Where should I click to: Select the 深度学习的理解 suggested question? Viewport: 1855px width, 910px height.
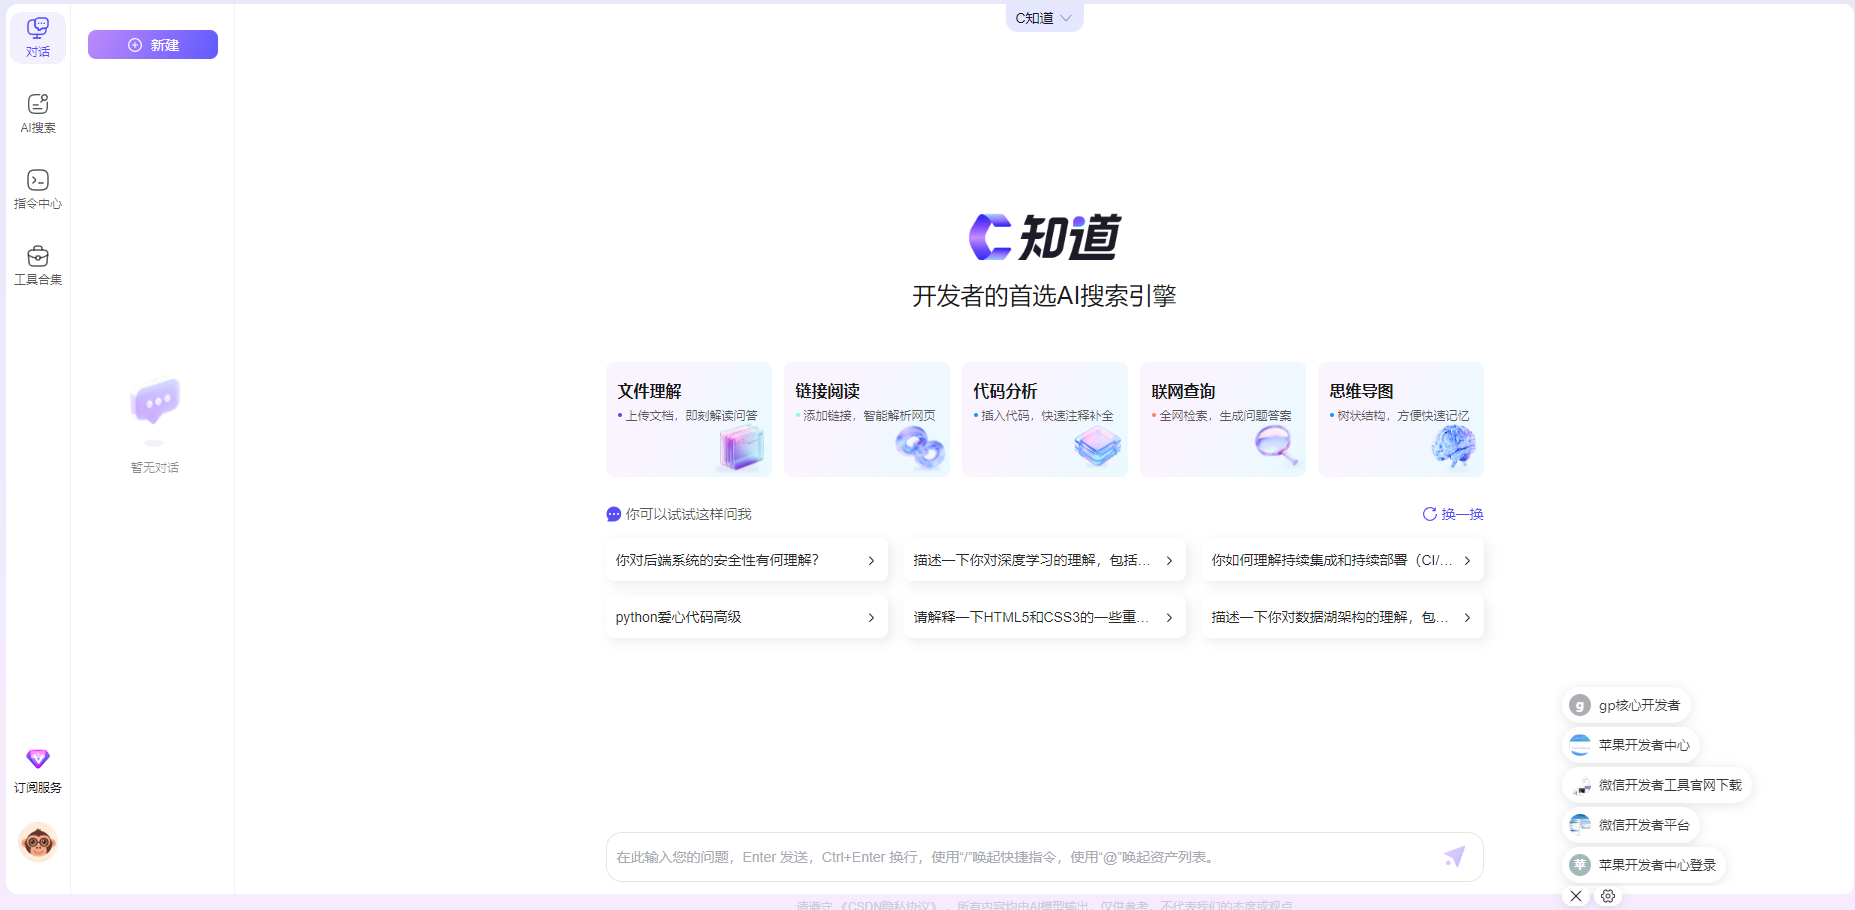pos(1044,560)
